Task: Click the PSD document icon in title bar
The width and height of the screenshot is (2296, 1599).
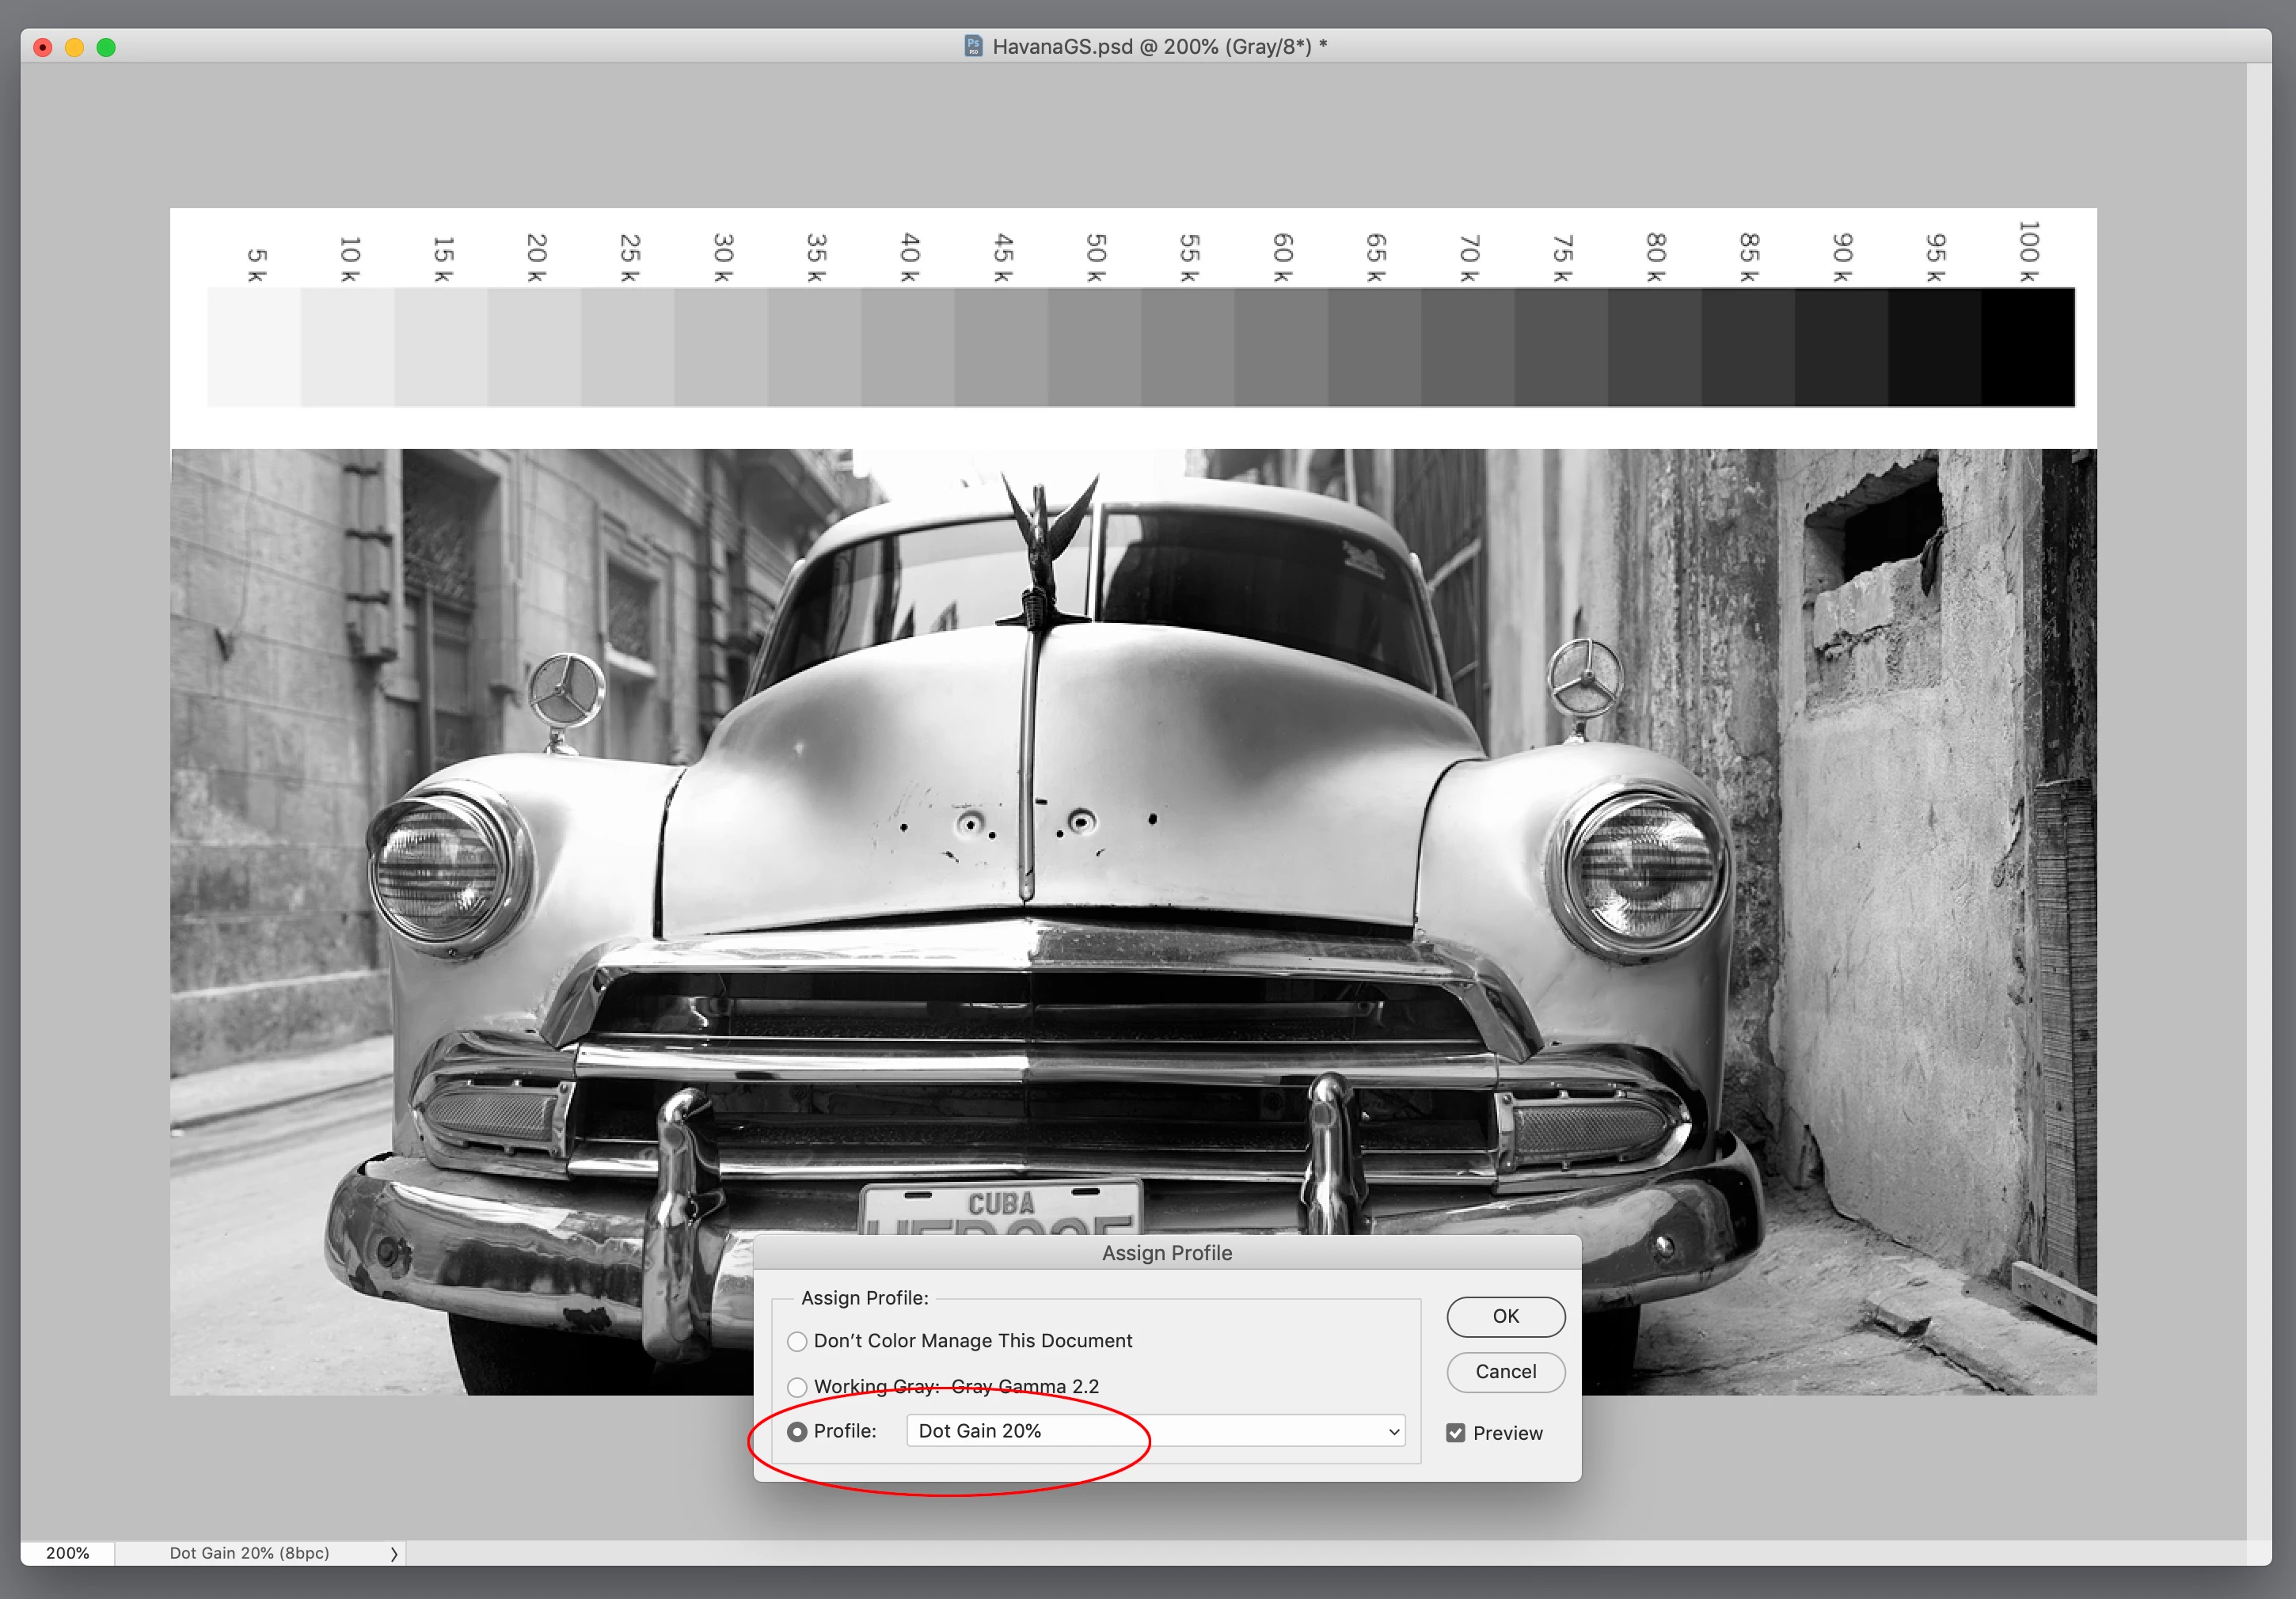Action: click(x=972, y=46)
